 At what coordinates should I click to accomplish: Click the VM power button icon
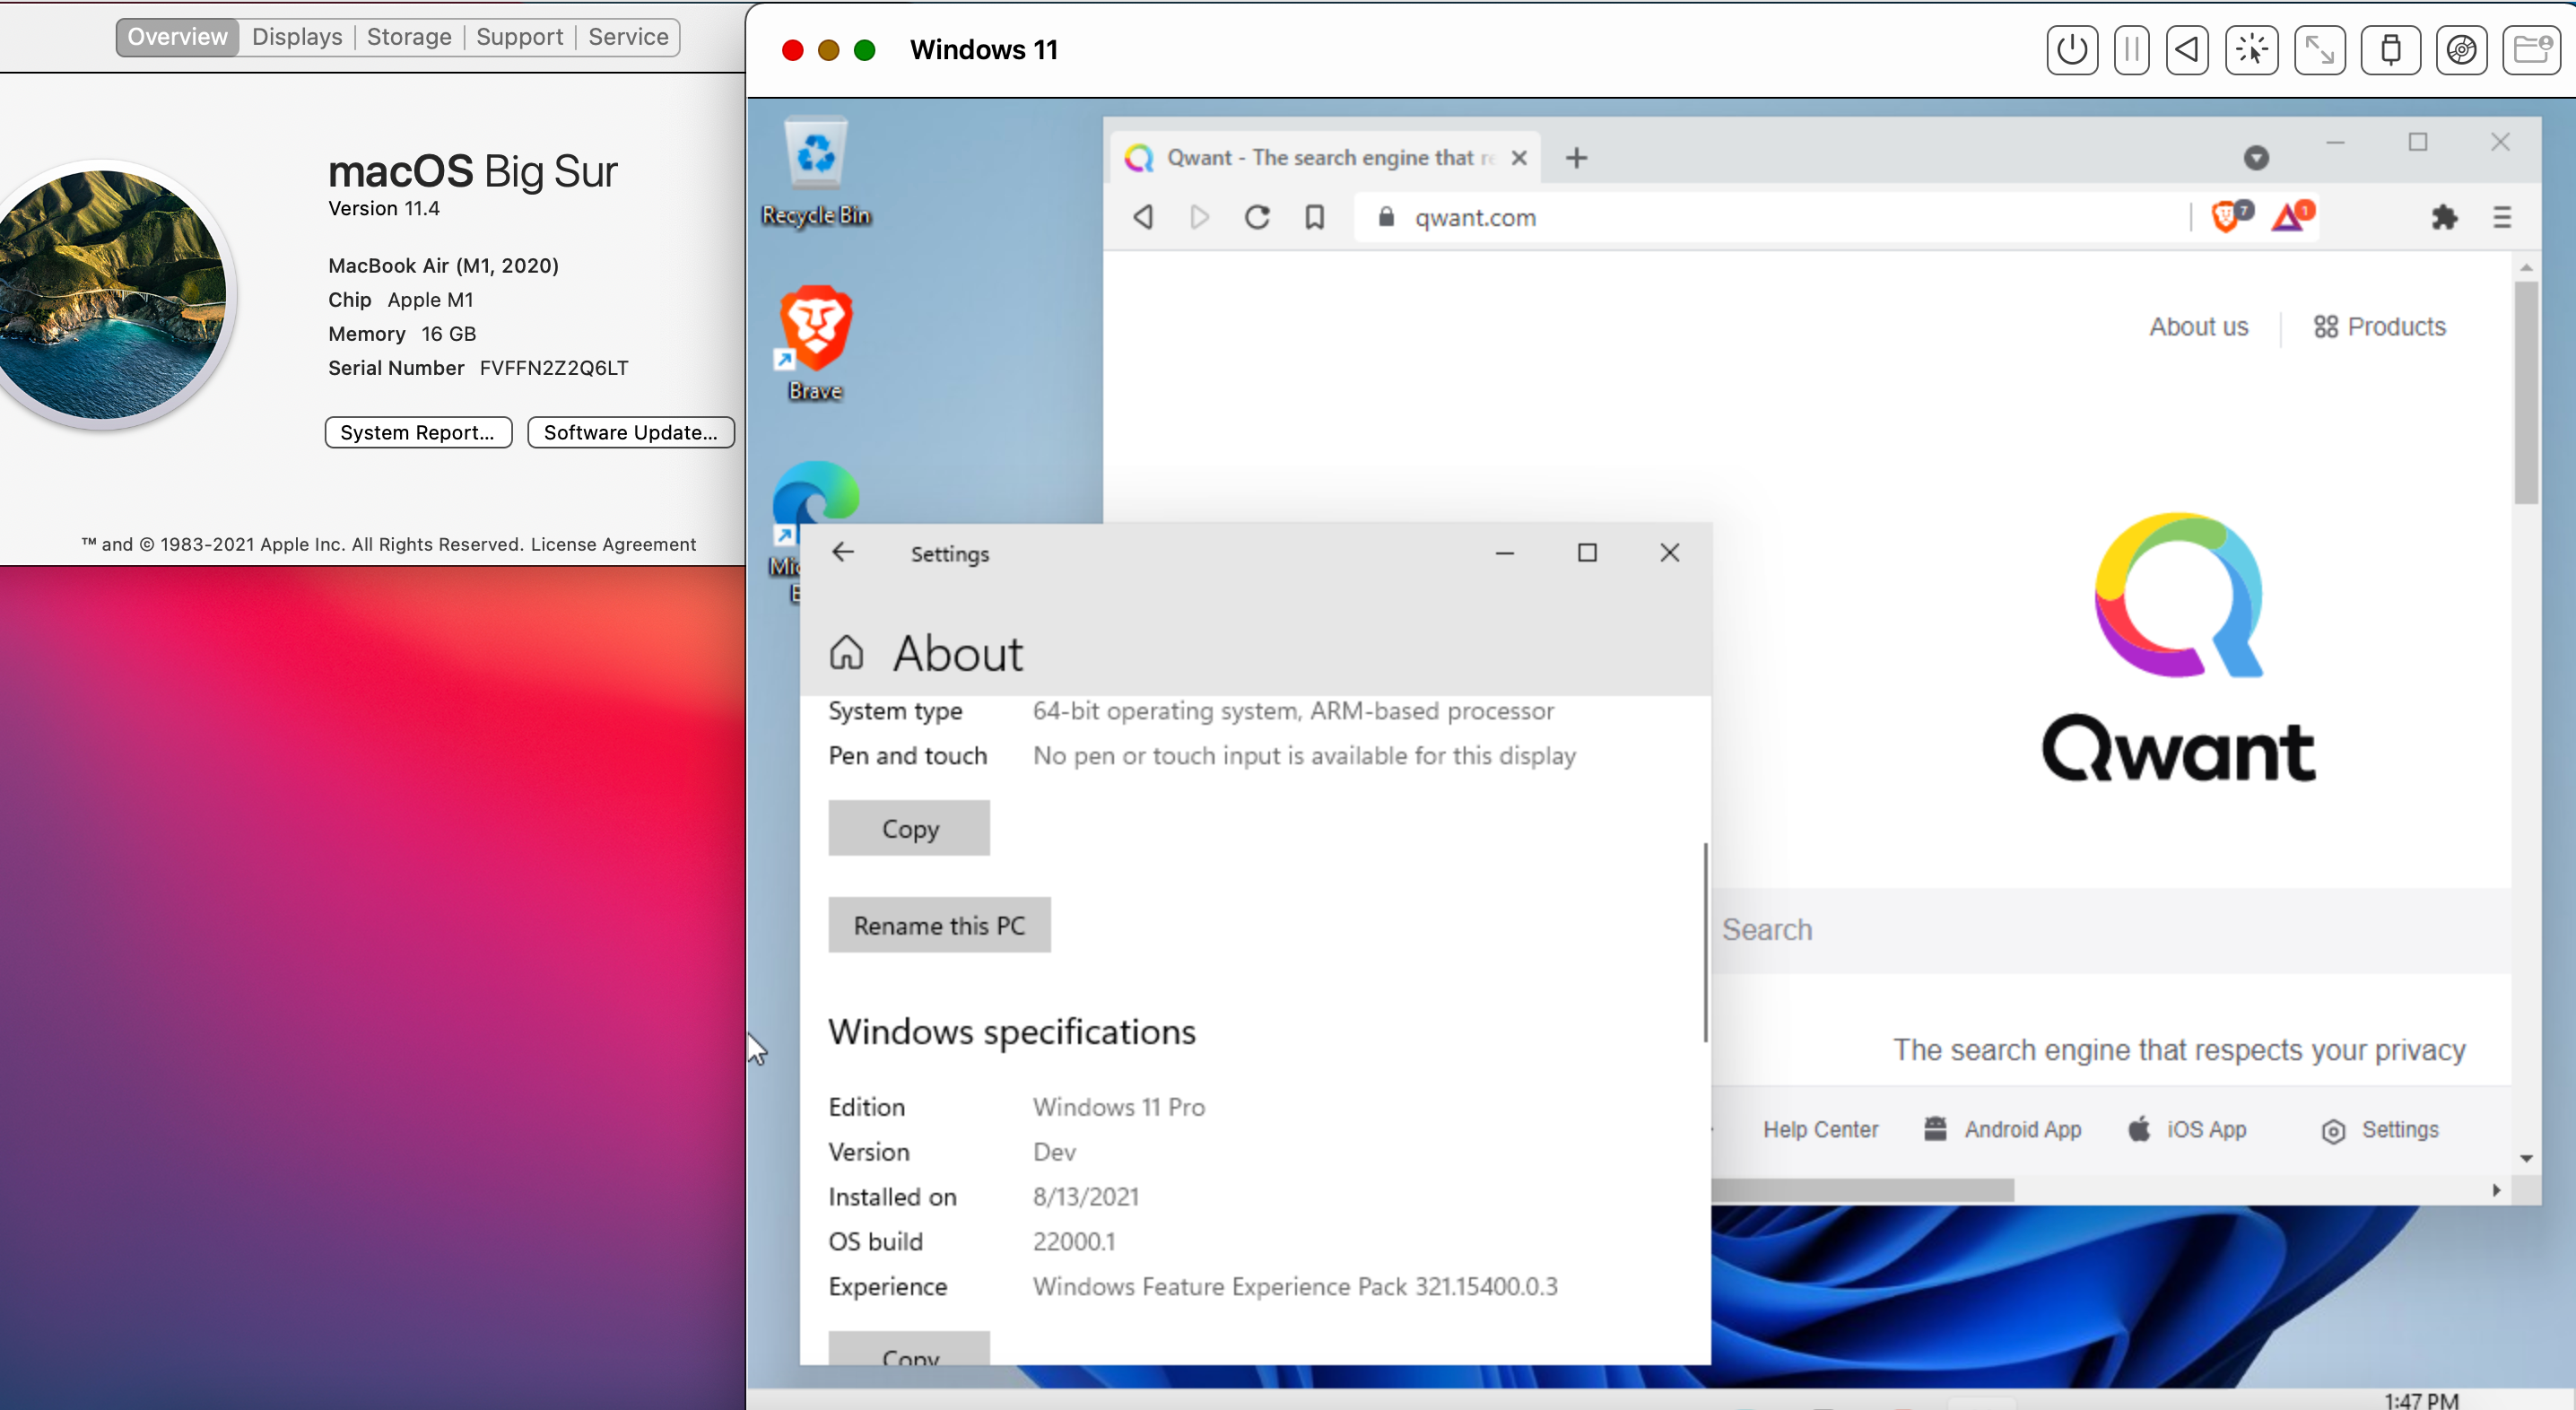point(2071,50)
